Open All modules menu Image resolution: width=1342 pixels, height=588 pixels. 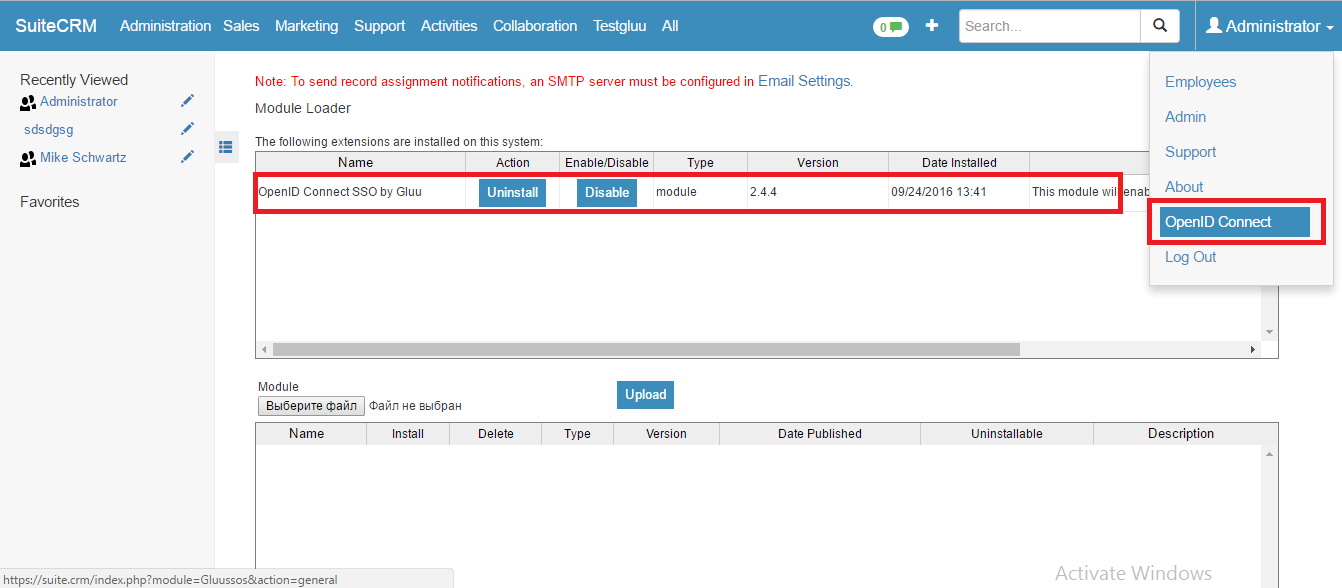point(670,26)
